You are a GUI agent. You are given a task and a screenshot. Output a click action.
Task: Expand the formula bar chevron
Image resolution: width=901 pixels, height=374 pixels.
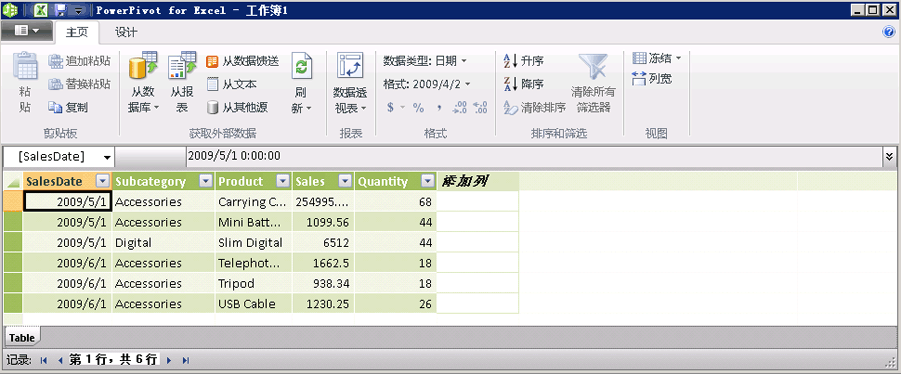click(890, 156)
